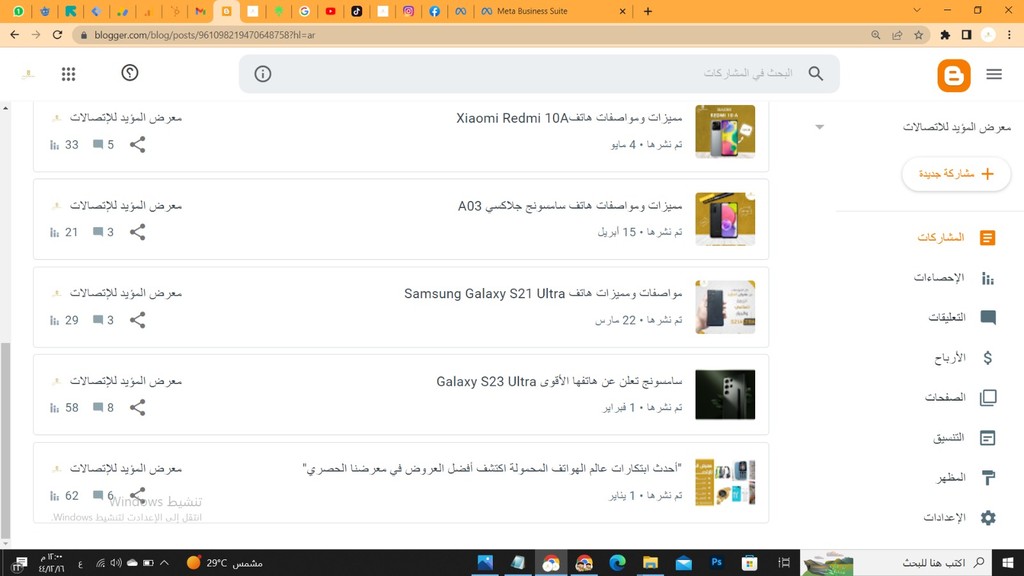
Task: Open Chrome's three-dot menu
Action: [x=1010, y=35]
